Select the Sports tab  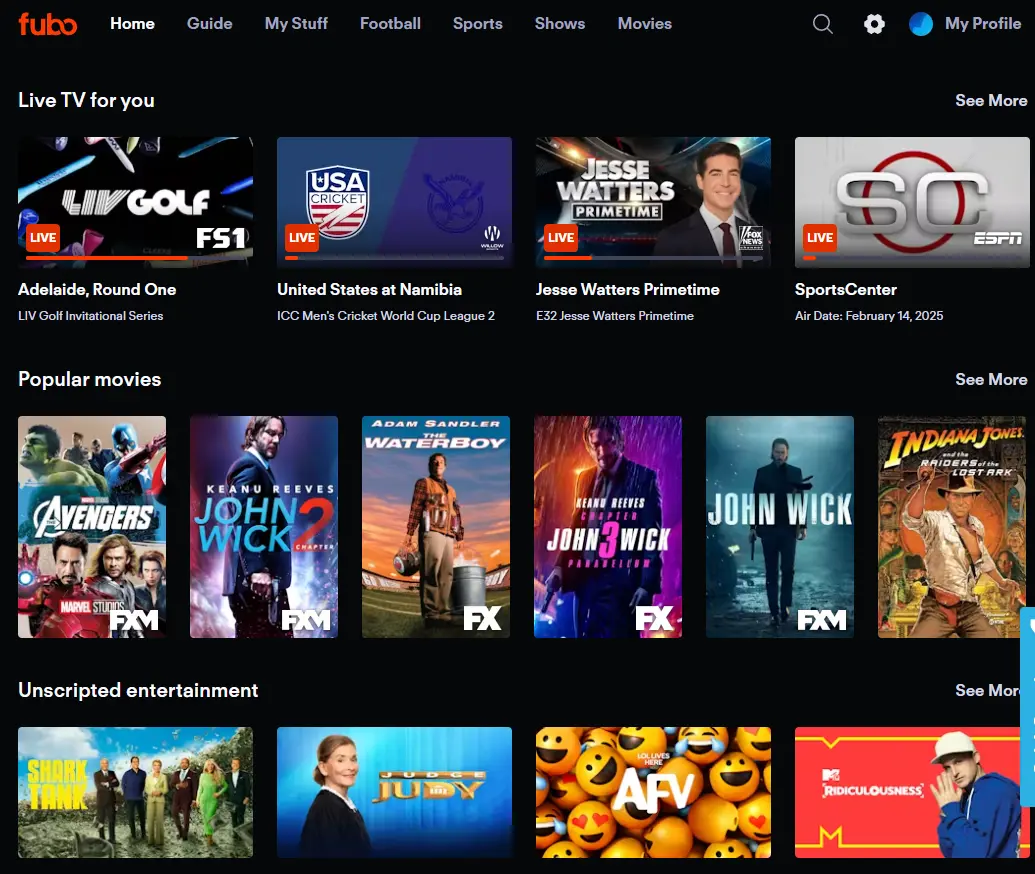point(477,24)
